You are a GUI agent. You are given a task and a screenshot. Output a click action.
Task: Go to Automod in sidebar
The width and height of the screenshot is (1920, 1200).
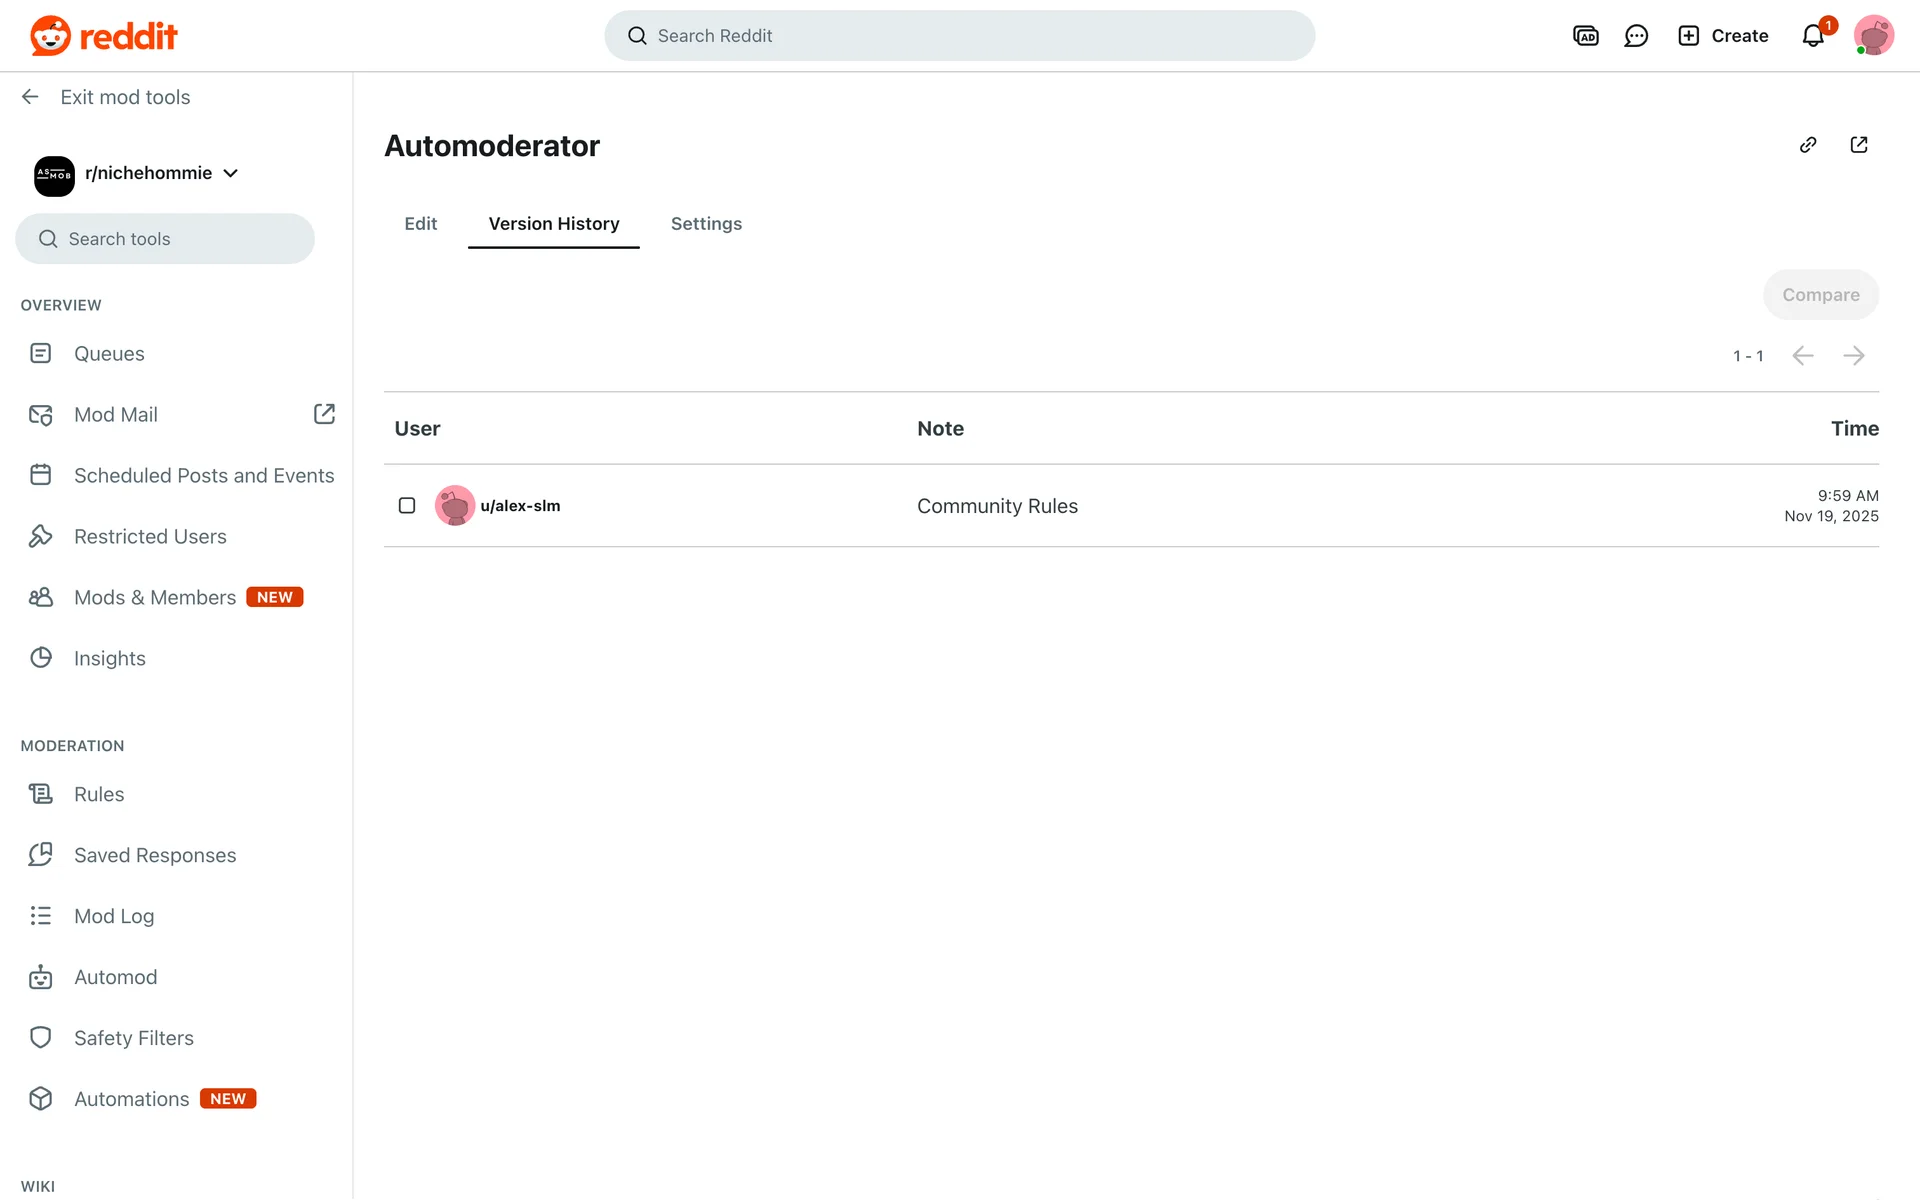115,977
